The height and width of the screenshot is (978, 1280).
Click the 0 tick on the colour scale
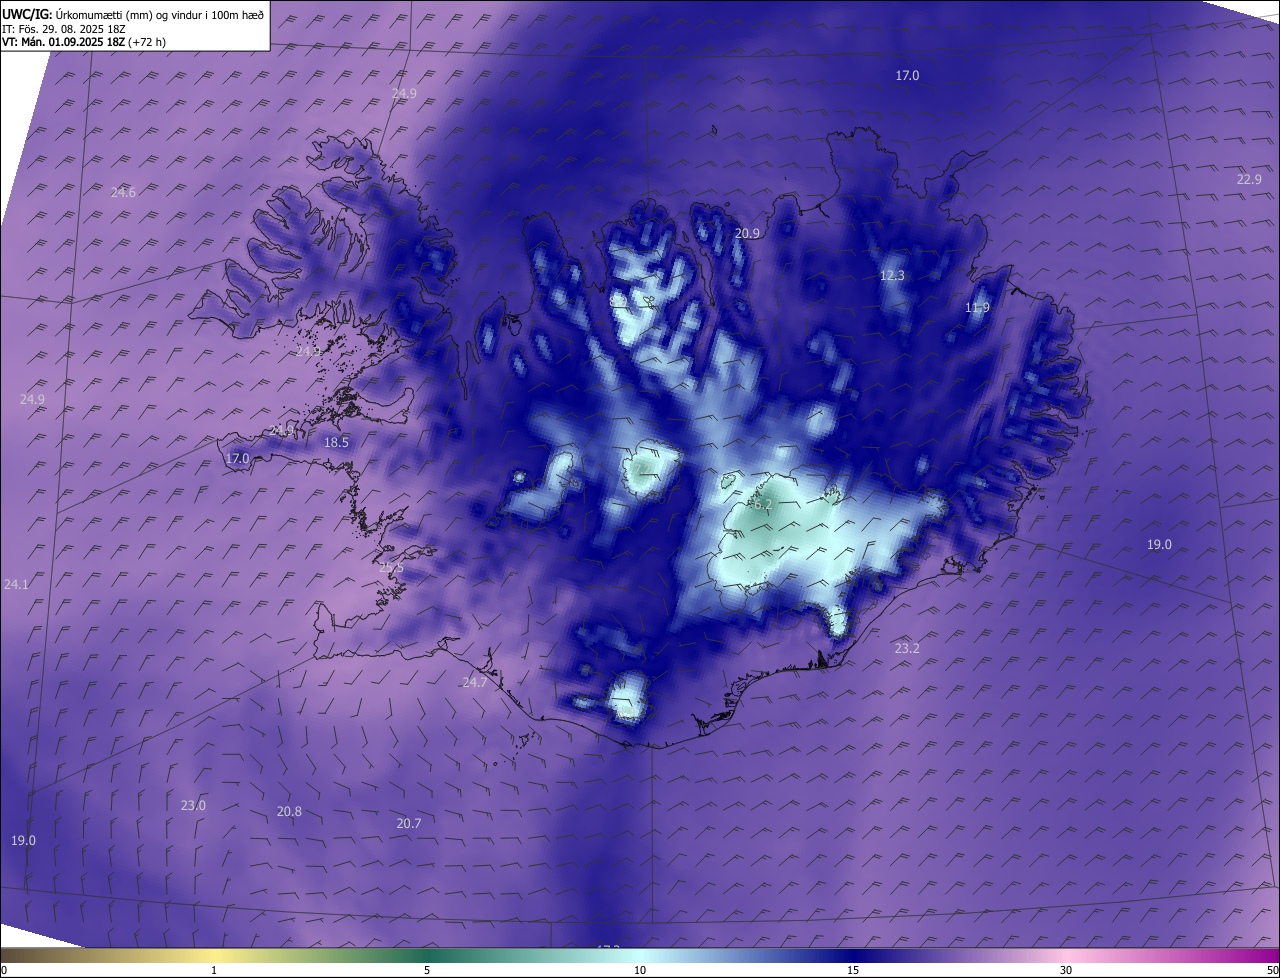pos(3,970)
